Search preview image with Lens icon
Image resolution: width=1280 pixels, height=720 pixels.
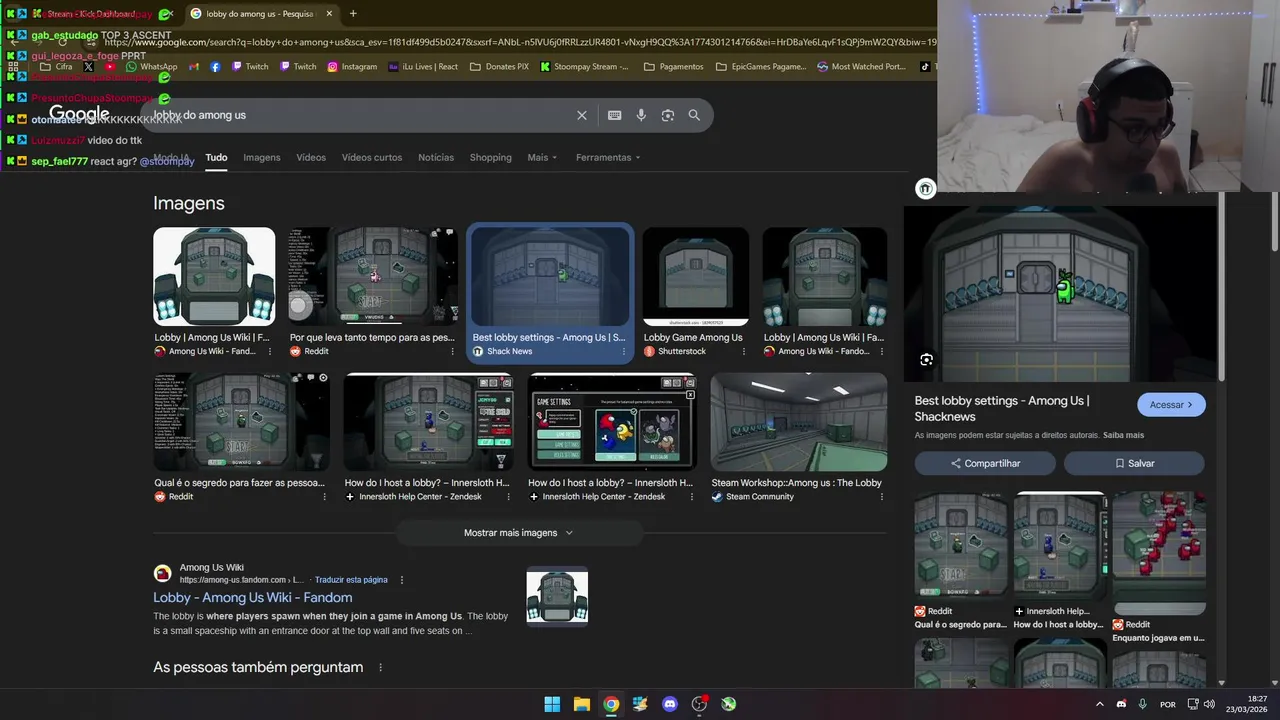click(927, 360)
